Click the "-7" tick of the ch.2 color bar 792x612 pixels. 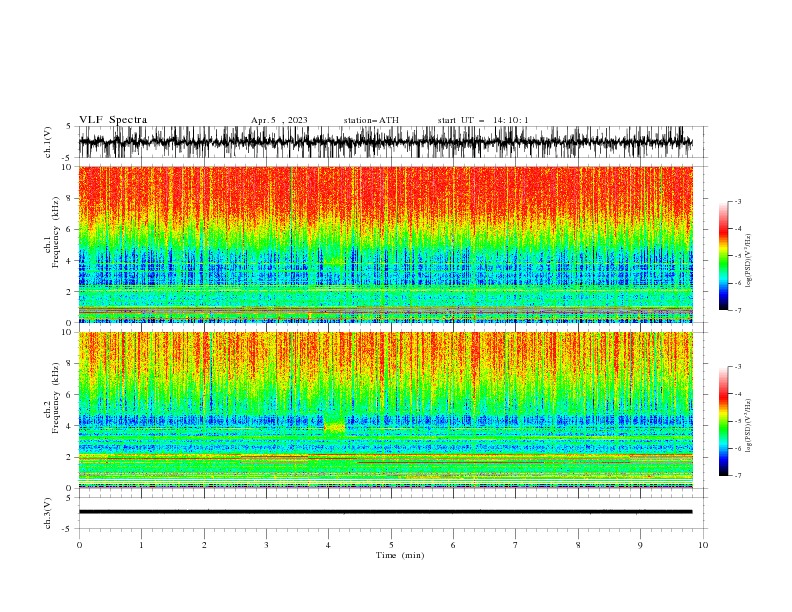pyautogui.click(x=737, y=475)
